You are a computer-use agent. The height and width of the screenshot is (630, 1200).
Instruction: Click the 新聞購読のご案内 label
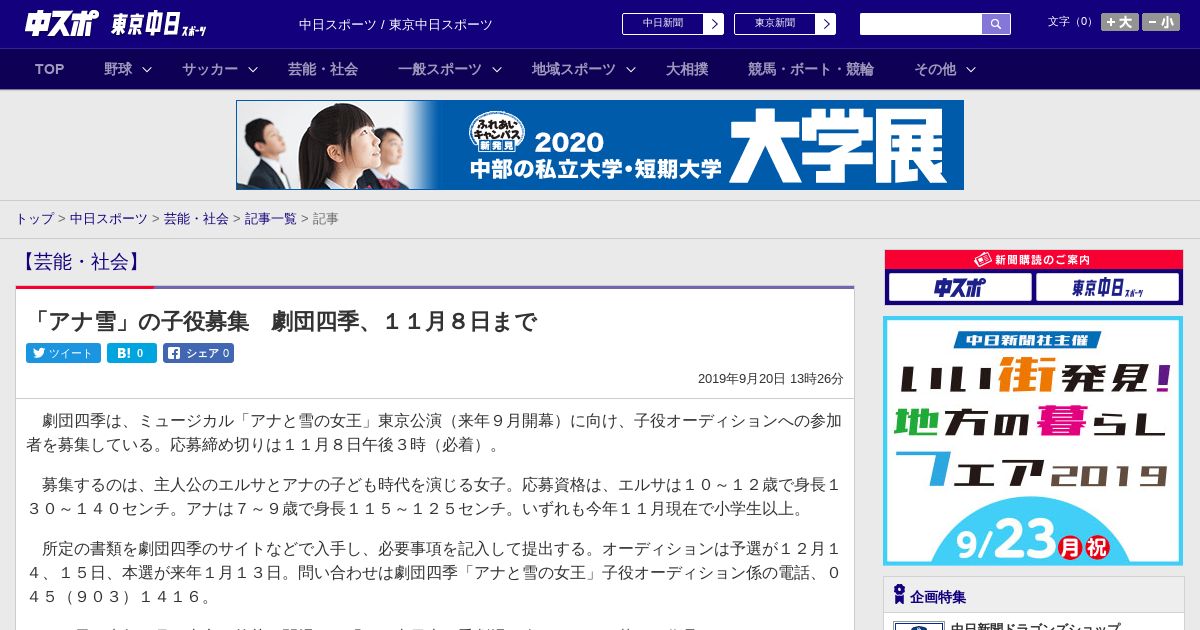click(x=1033, y=259)
